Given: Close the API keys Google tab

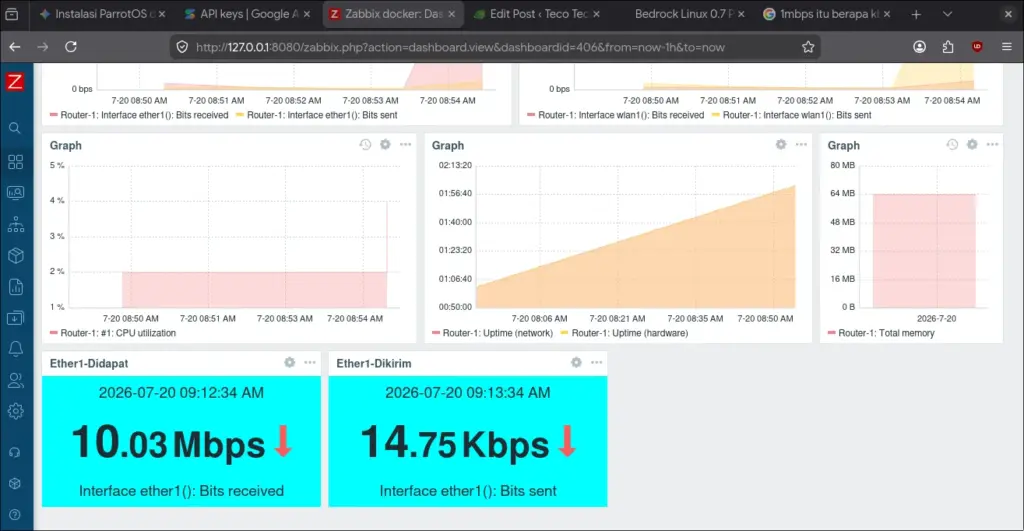Looking at the screenshot, I should point(306,14).
